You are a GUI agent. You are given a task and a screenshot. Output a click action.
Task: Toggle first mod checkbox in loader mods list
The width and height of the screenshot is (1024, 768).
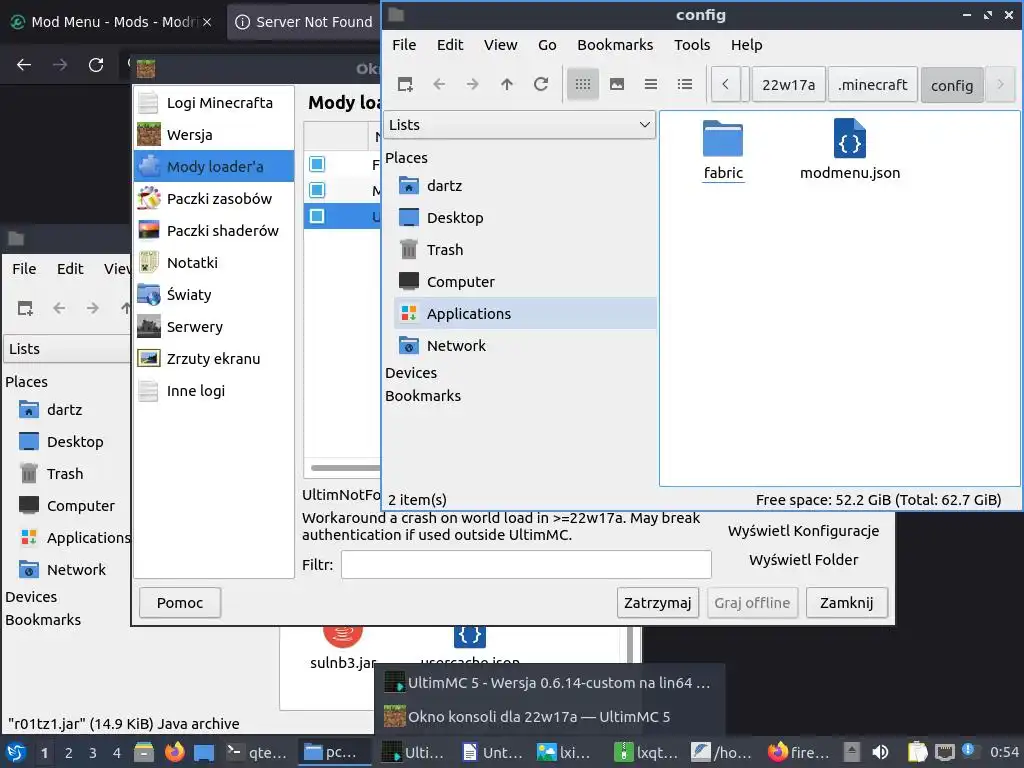317,164
